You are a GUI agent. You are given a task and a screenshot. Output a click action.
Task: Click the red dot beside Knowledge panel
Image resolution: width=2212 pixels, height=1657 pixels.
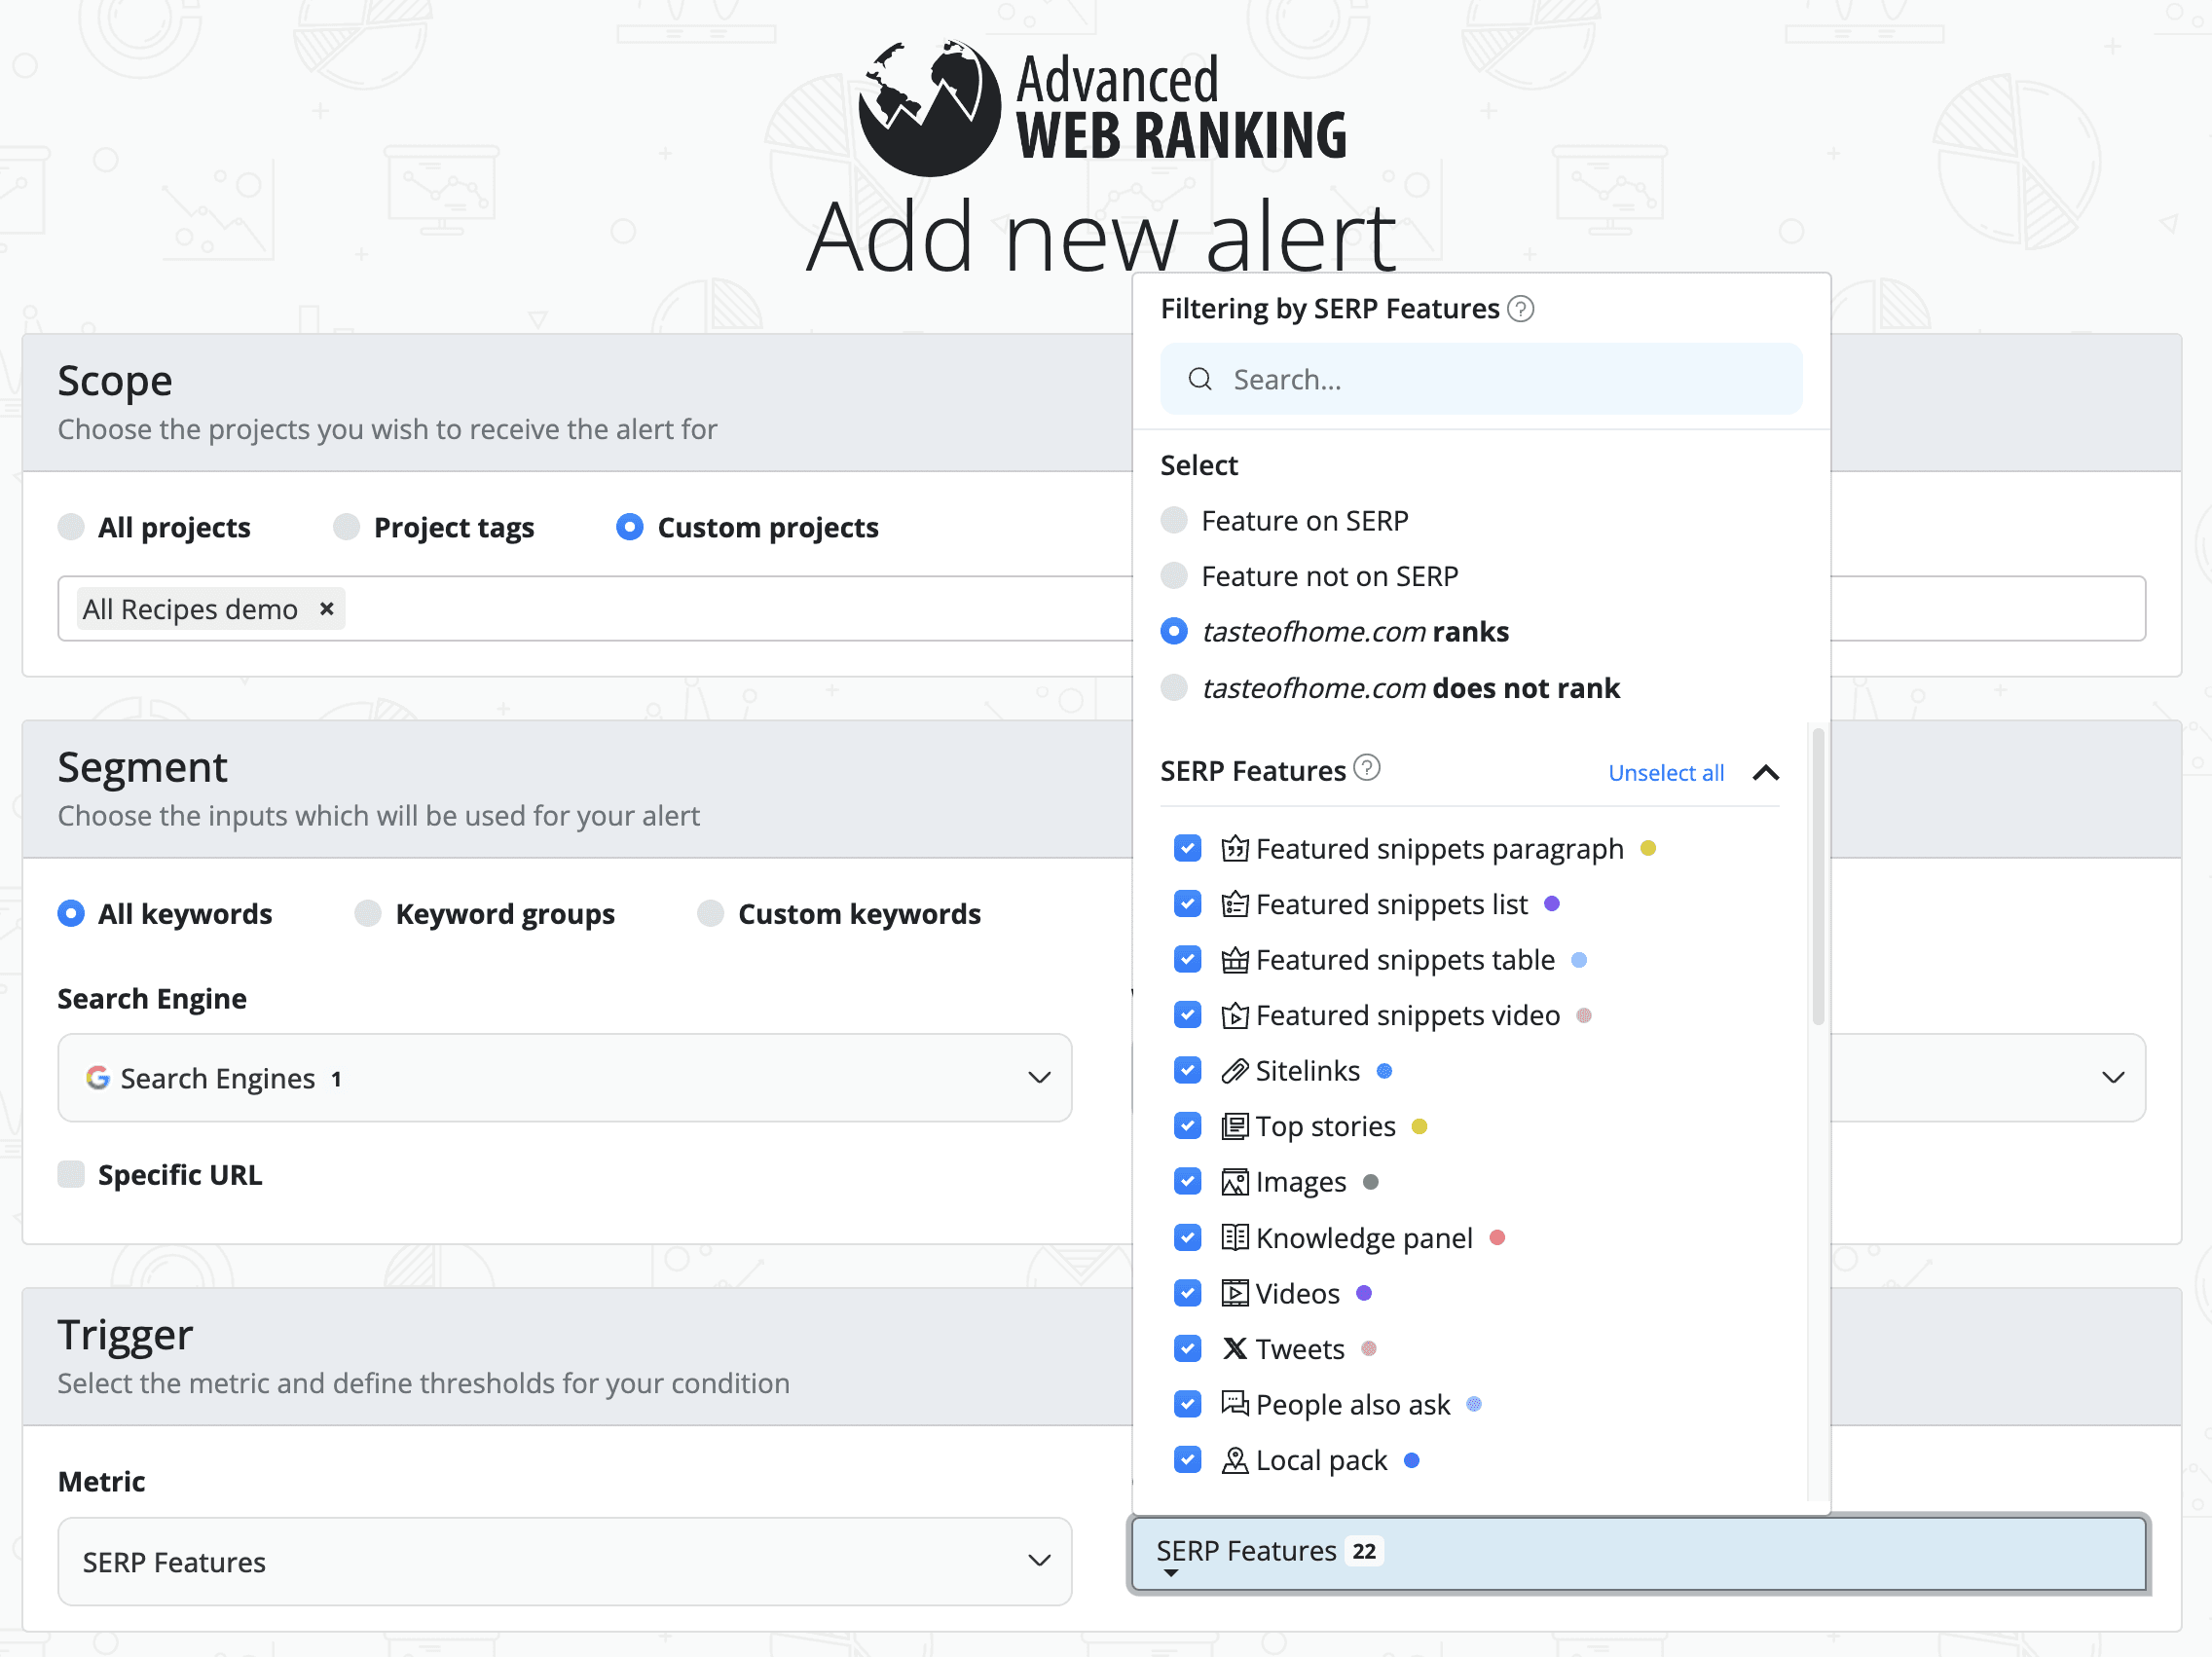[x=1497, y=1238]
